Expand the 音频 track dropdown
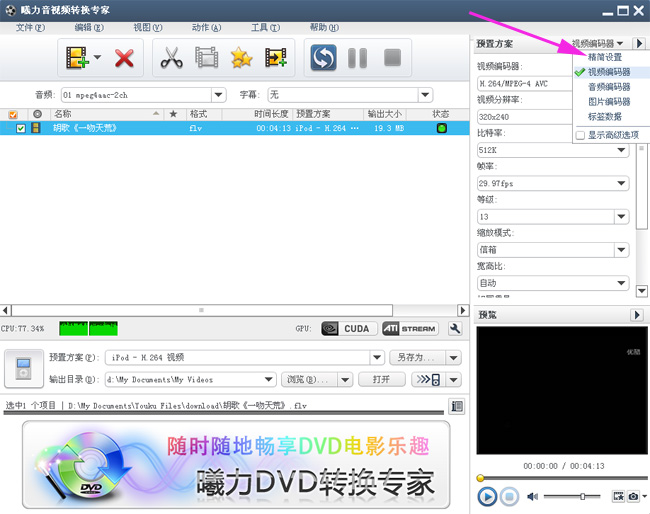This screenshot has height=514, width=650. (x=218, y=95)
